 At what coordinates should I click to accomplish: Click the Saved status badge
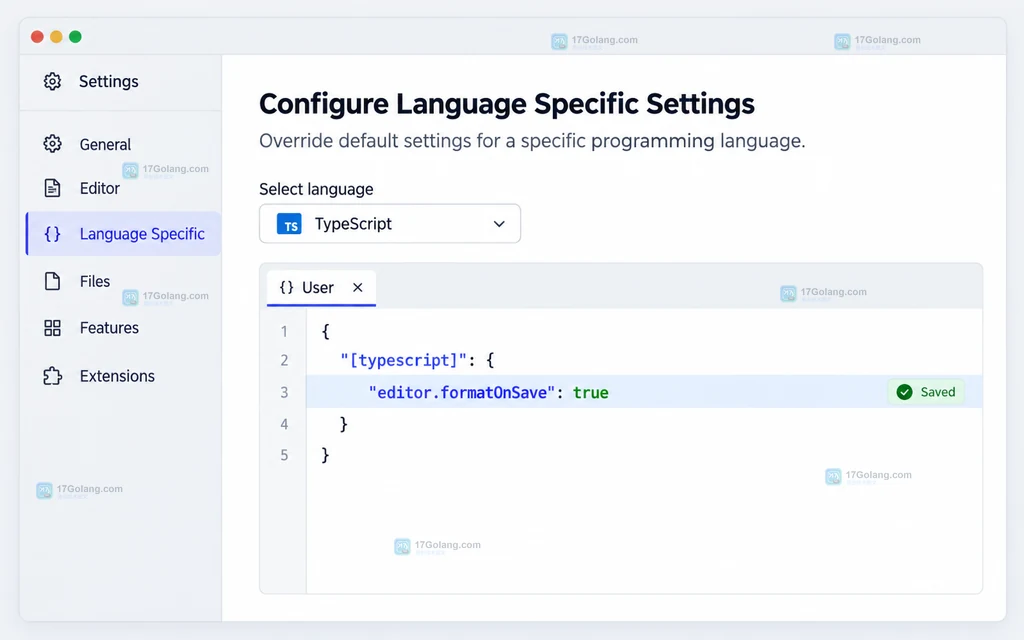(x=926, y=392)
